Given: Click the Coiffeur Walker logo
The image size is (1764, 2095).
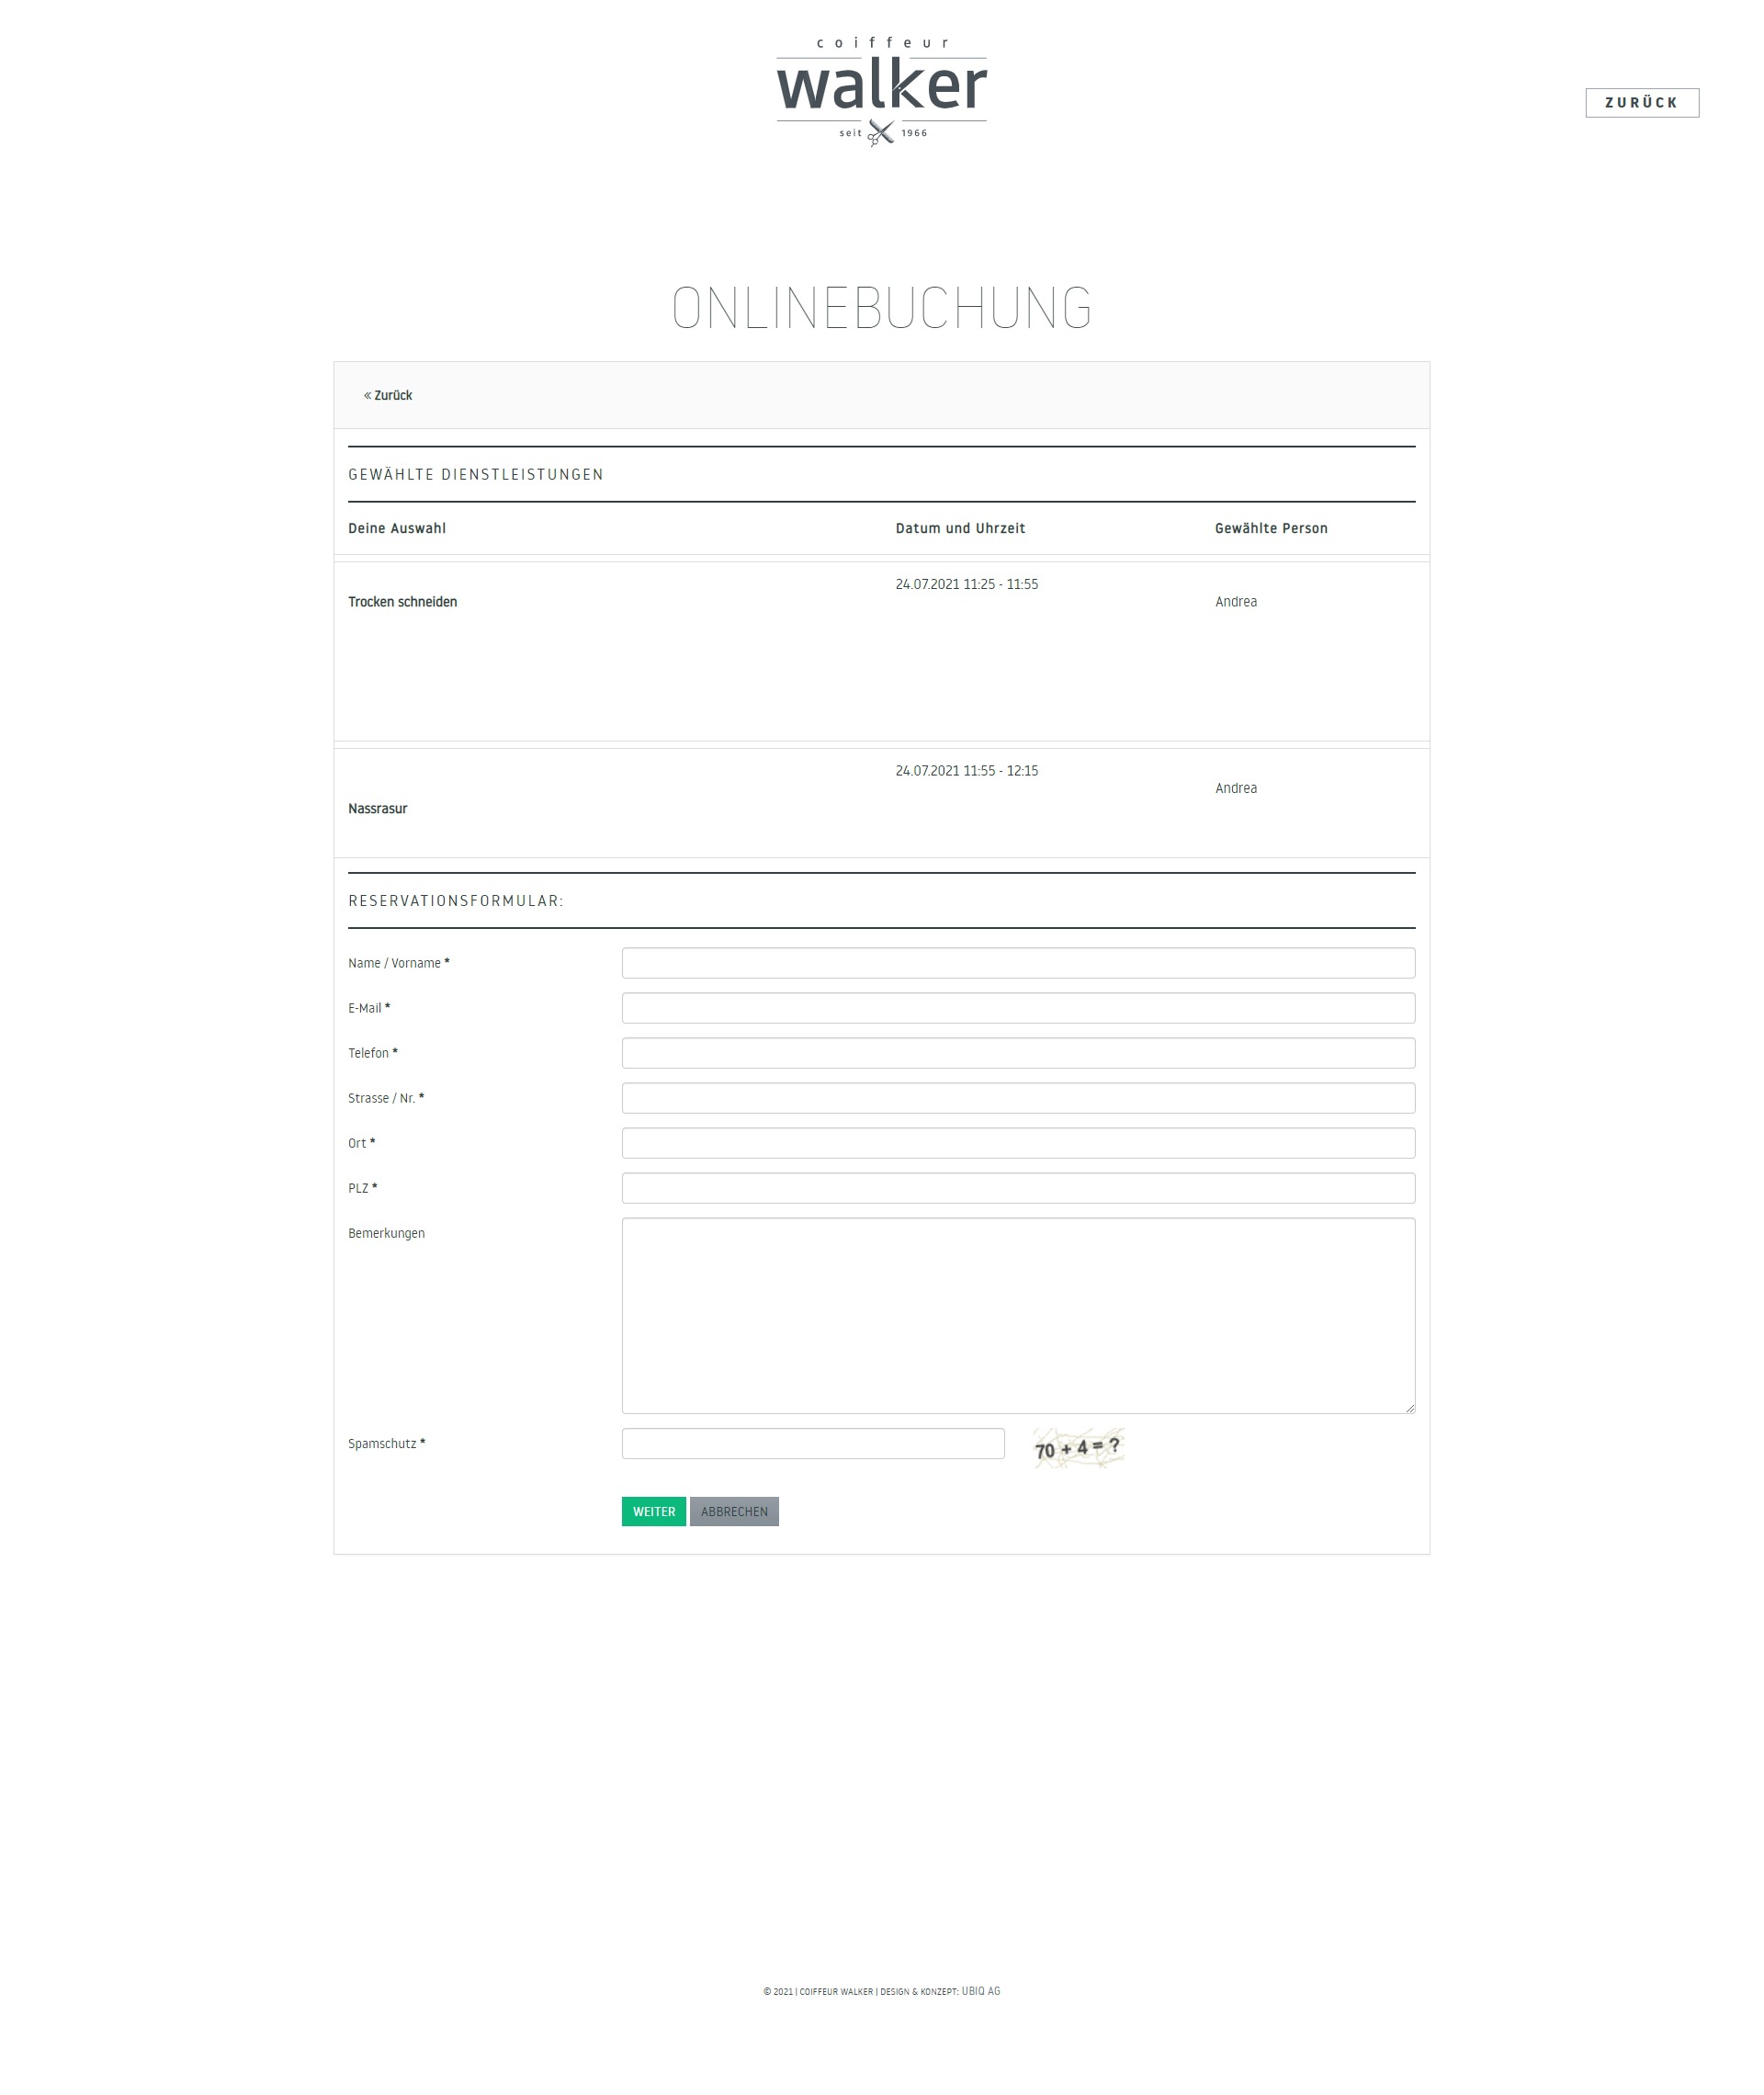Looking at the screenshot, I should [881, 92].
